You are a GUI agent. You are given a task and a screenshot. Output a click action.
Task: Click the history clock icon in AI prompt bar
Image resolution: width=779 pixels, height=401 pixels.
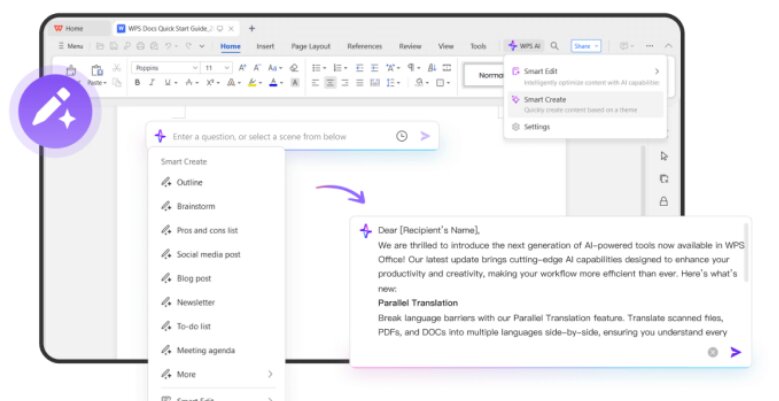click(401, 136)
